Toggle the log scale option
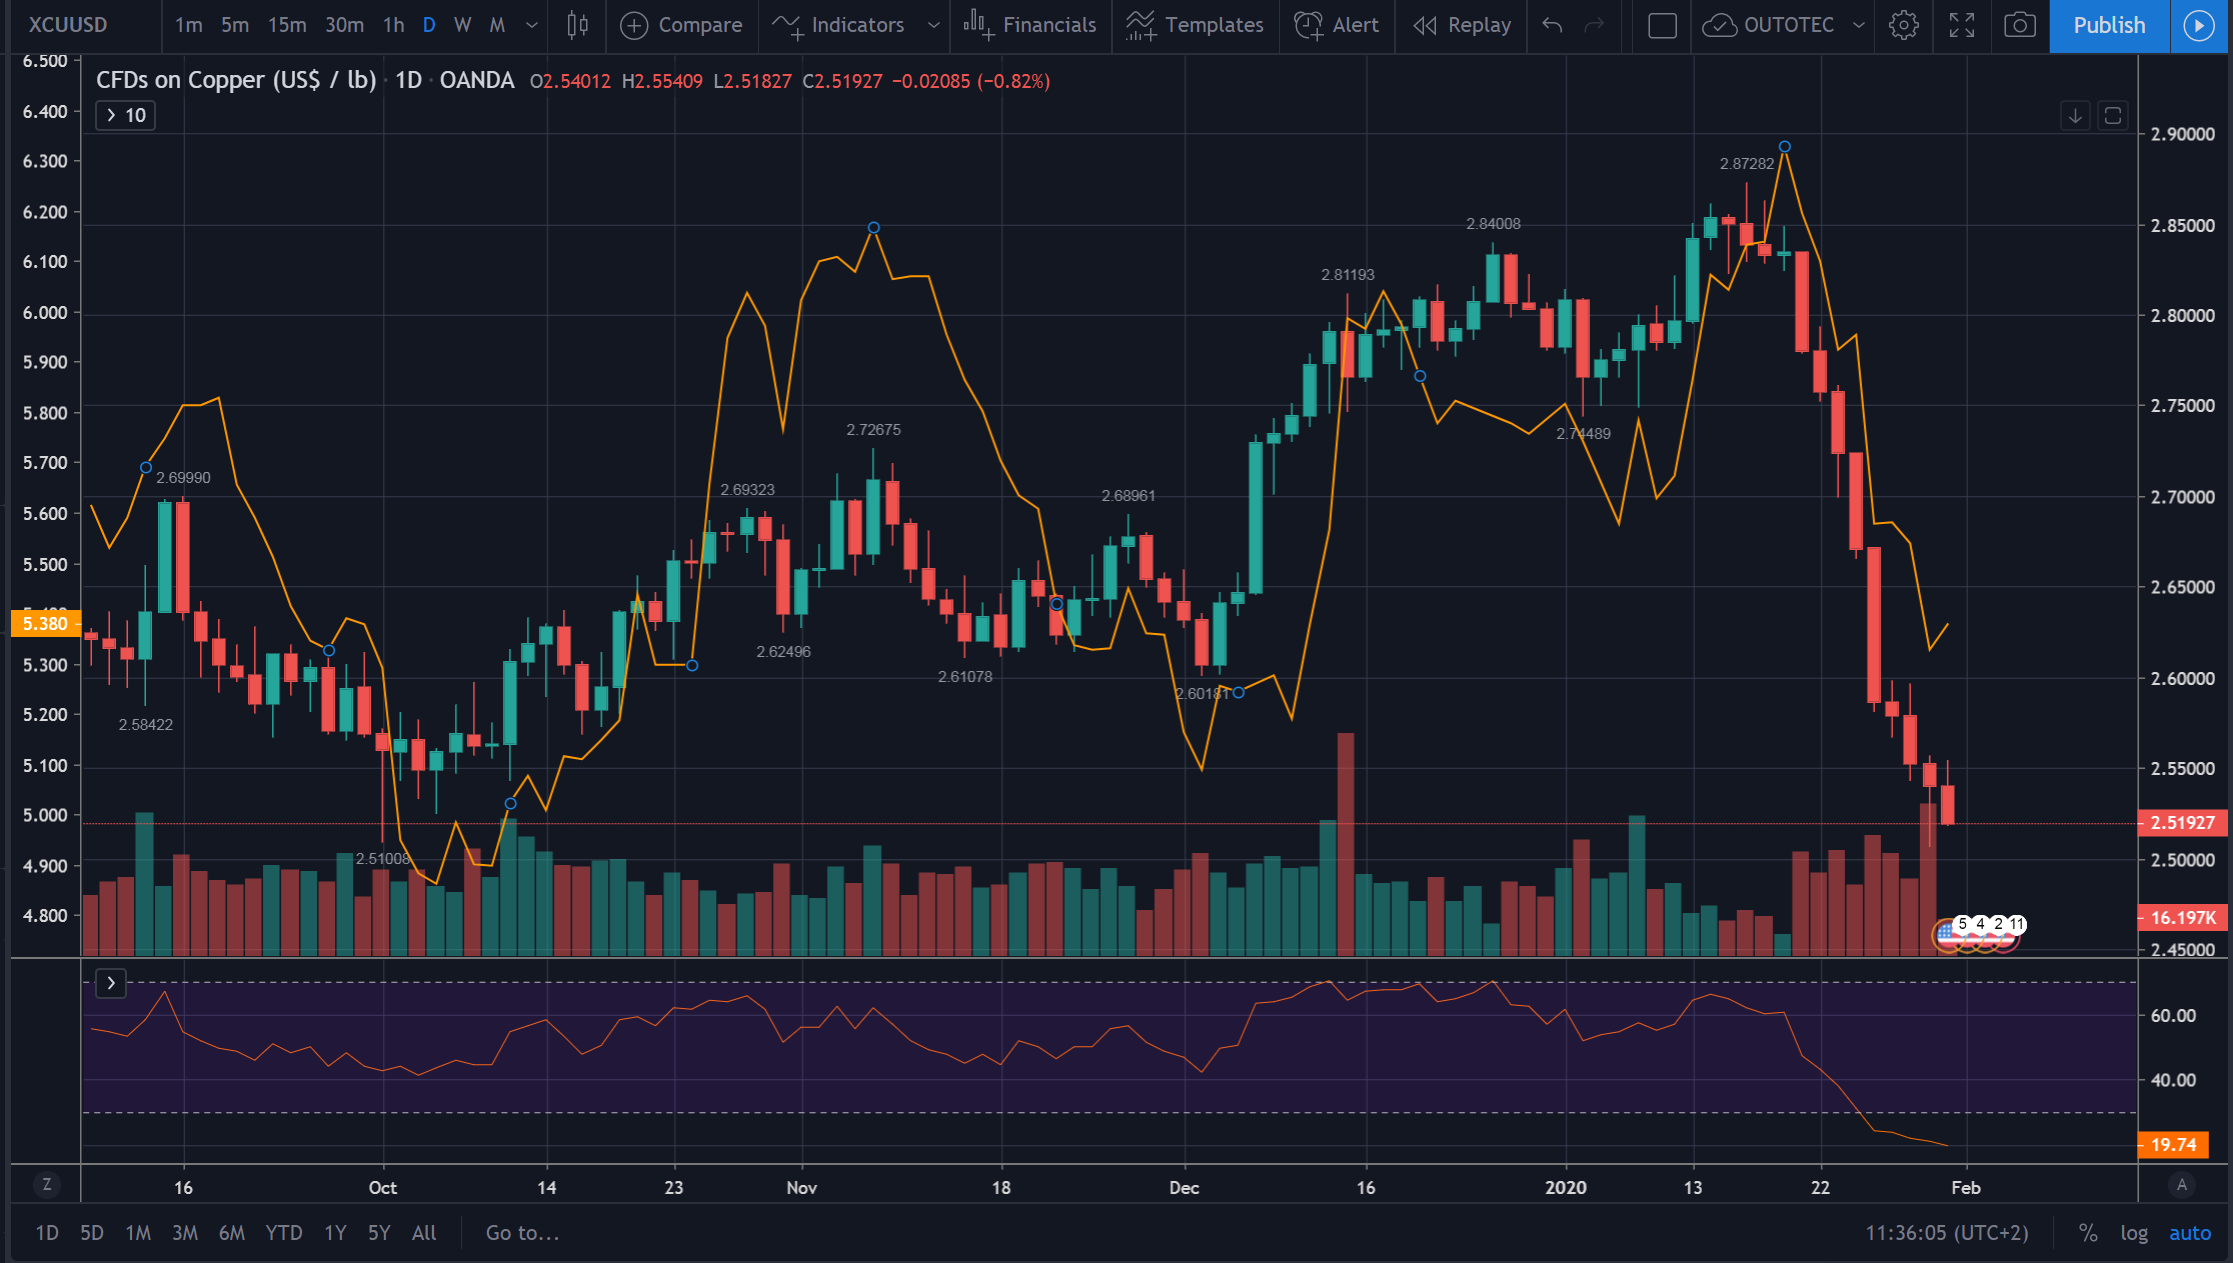Screen dimensions: 2233x1263 click(2133, 1233)
